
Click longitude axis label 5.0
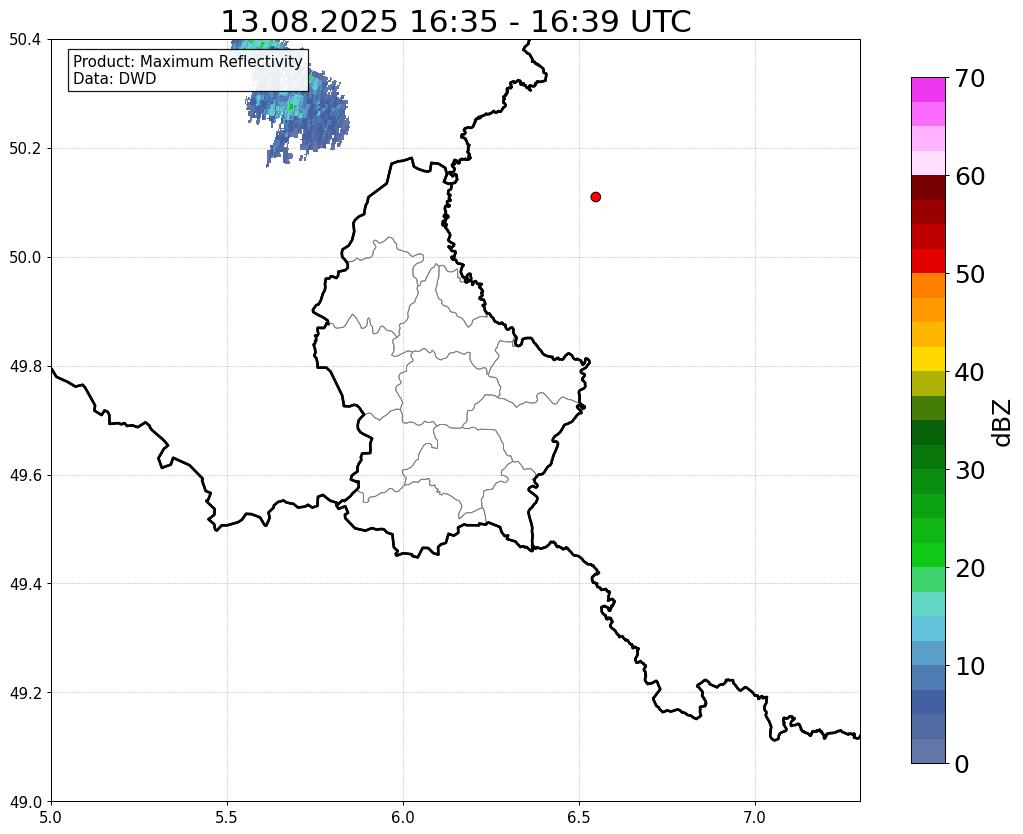(51, 818)
